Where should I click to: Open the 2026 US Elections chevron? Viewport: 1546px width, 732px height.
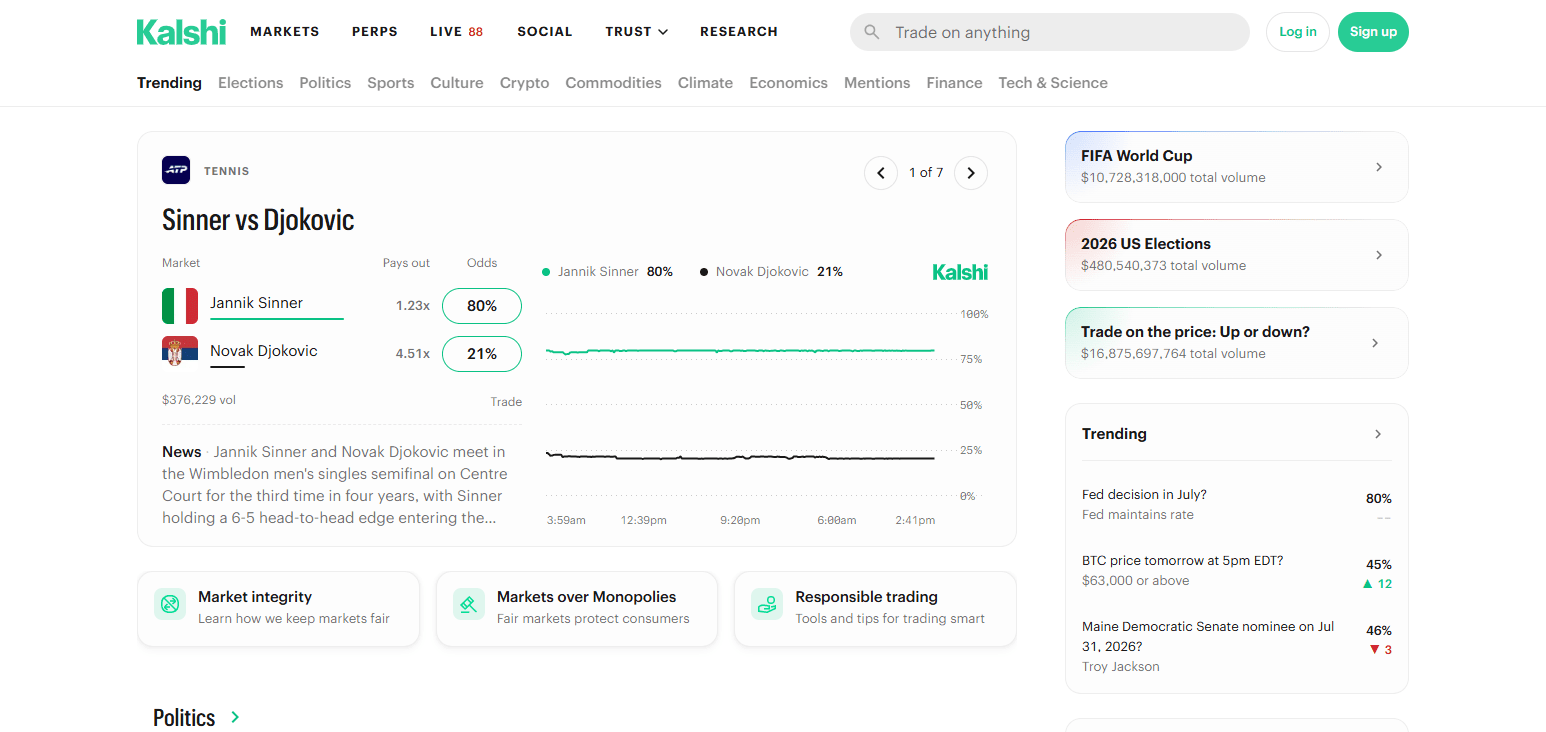click(x=1379, y=255)
